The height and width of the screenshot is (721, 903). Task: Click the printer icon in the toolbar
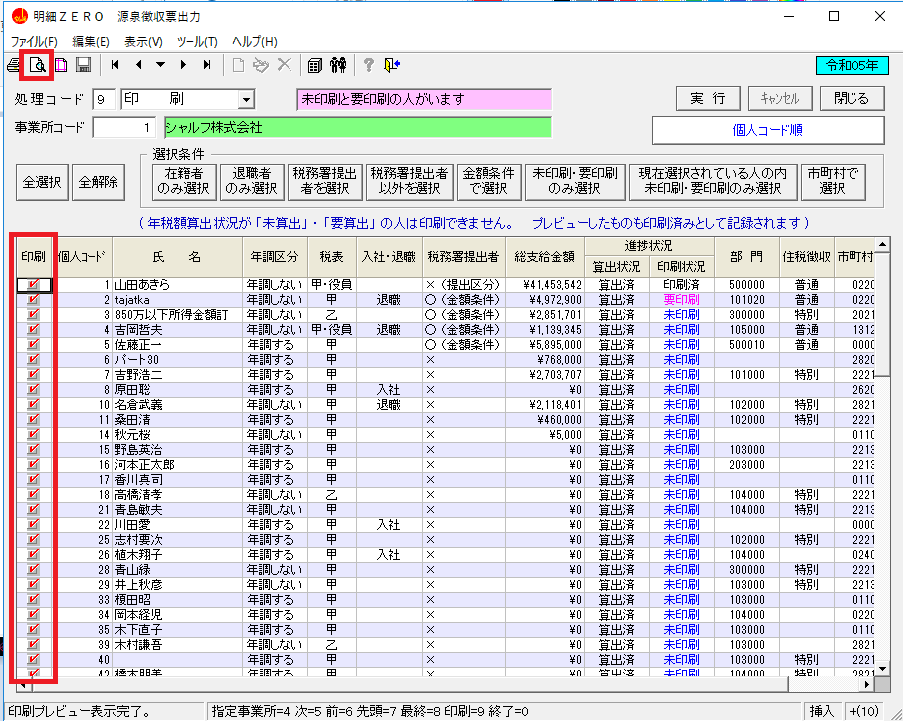13,65
